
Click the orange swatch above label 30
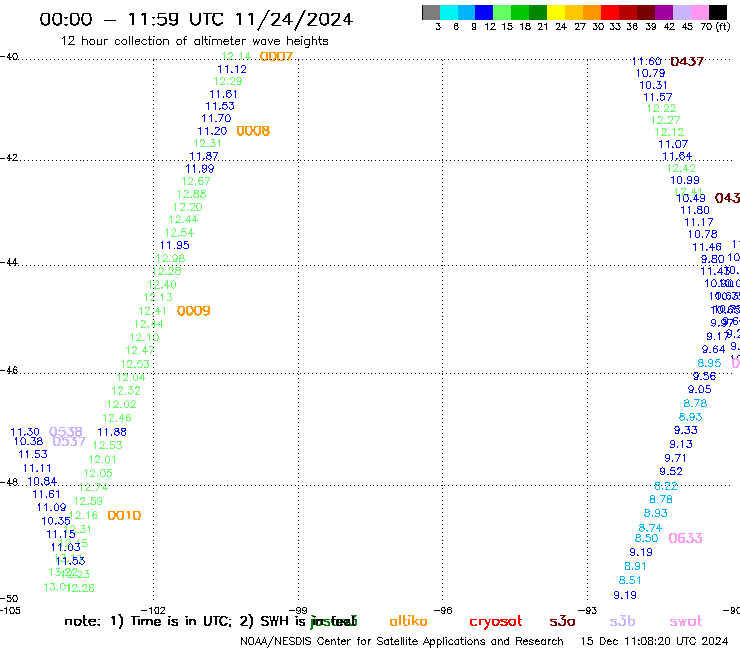tap(592, 12)
